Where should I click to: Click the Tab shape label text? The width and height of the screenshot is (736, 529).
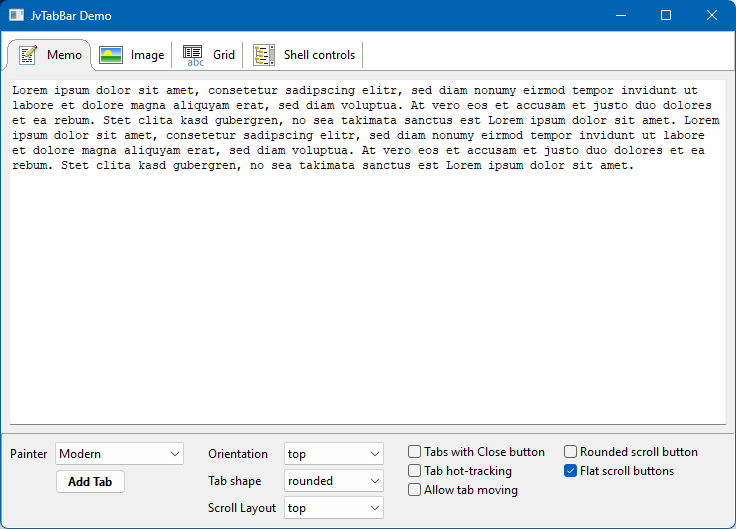point(235,481)
